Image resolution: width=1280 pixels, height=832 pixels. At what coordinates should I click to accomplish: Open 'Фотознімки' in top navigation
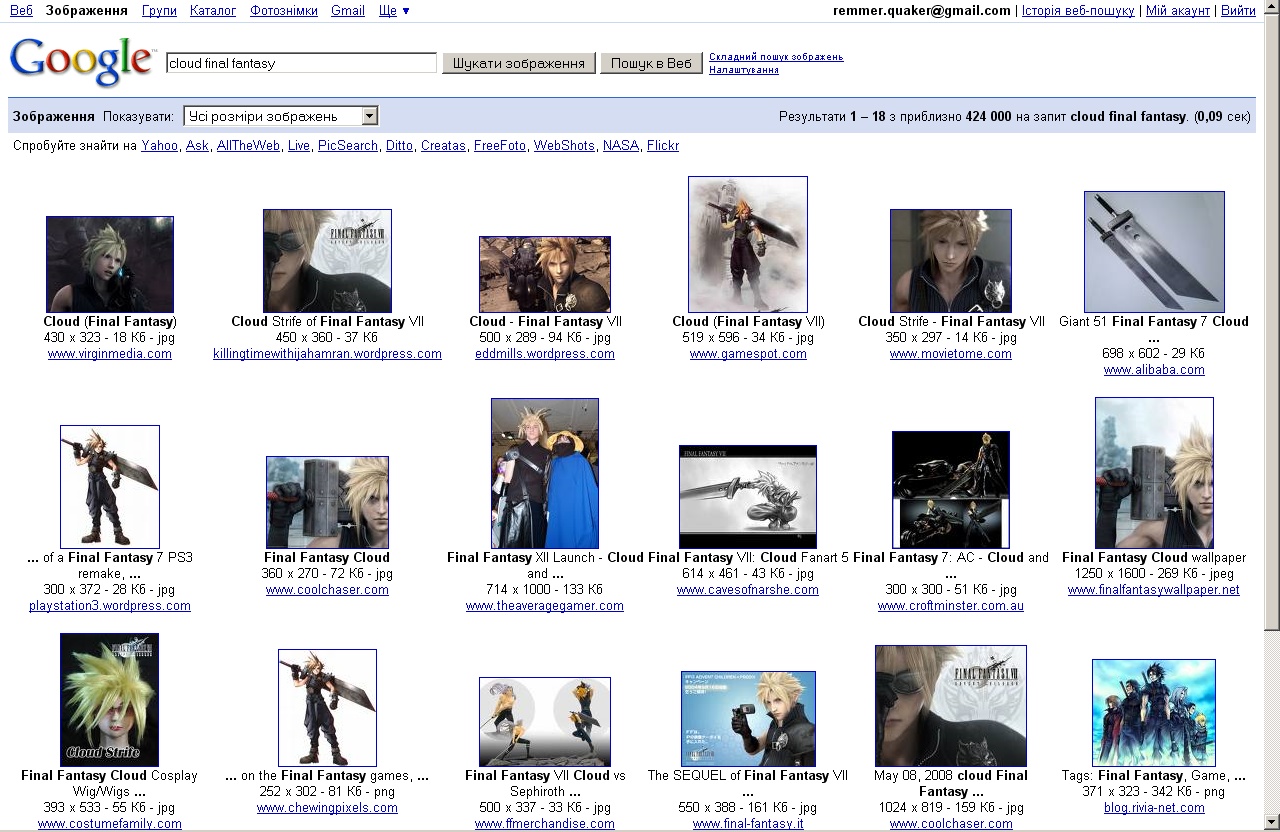(283, 10)
